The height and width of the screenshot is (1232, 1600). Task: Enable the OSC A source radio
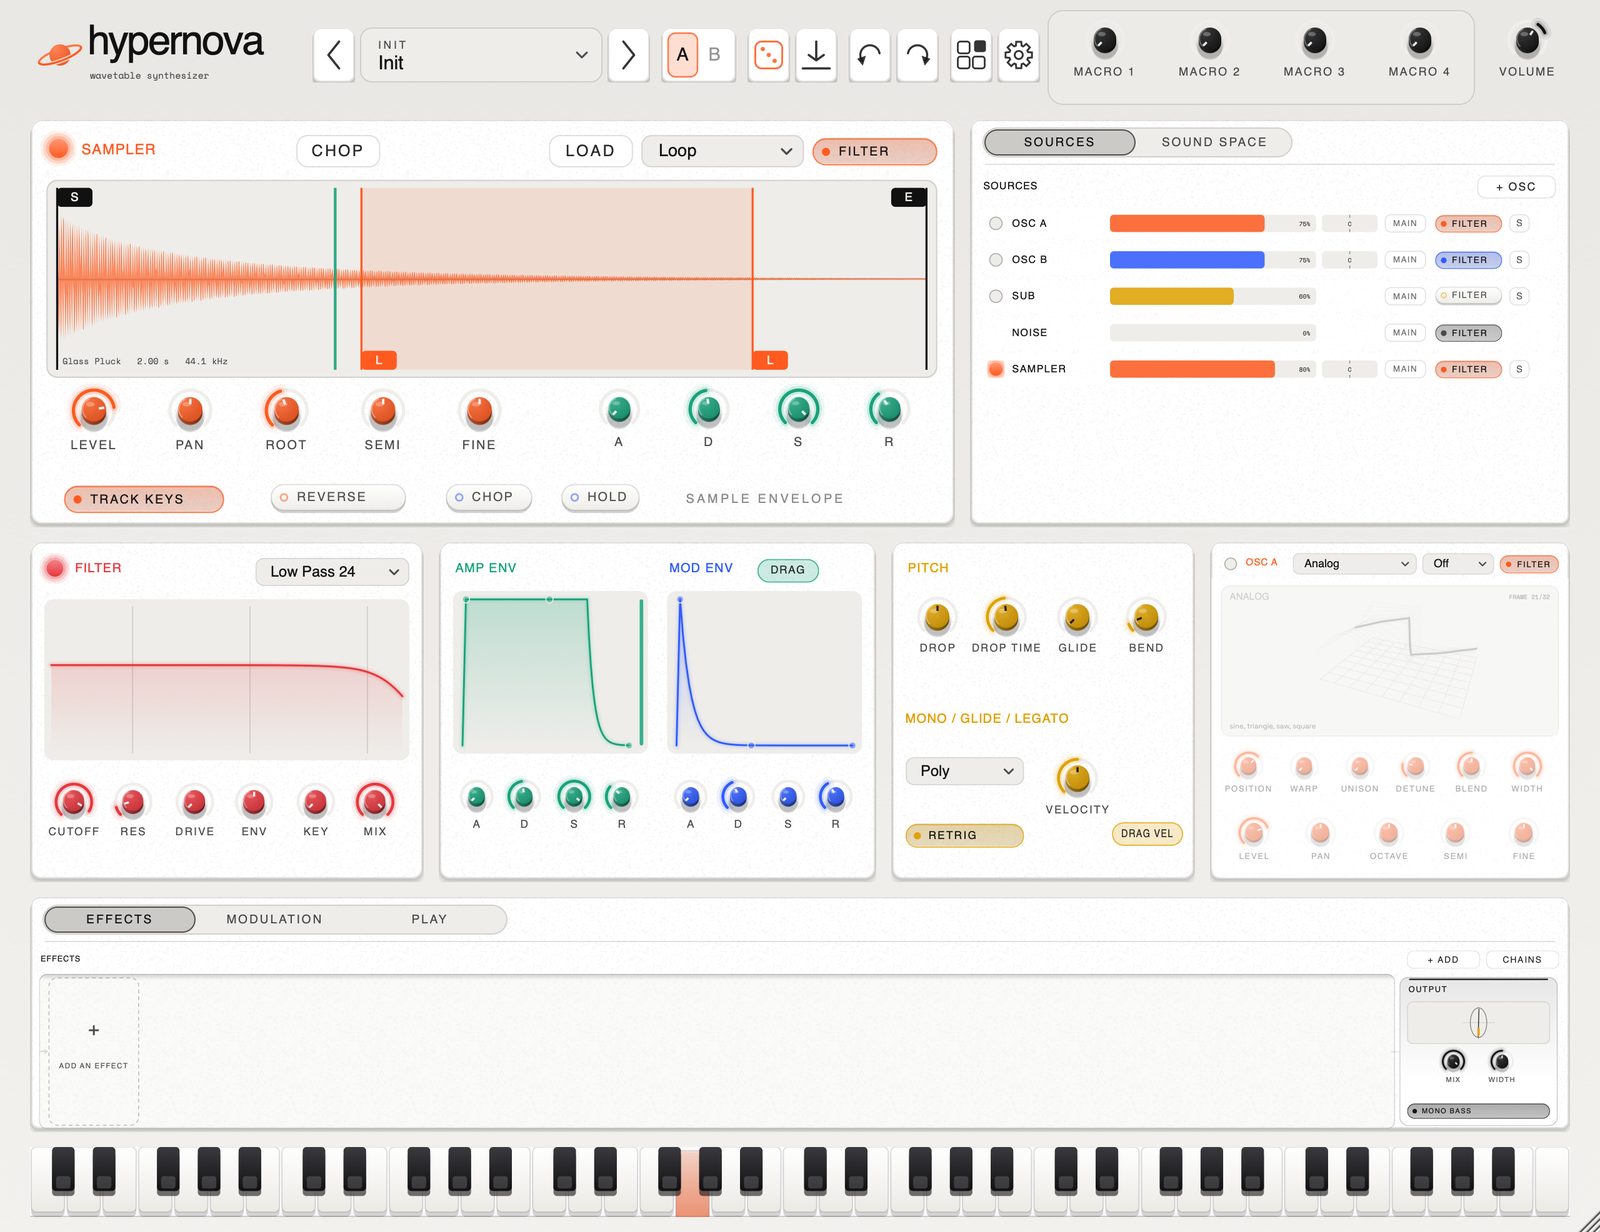click(x=995, y=224)
